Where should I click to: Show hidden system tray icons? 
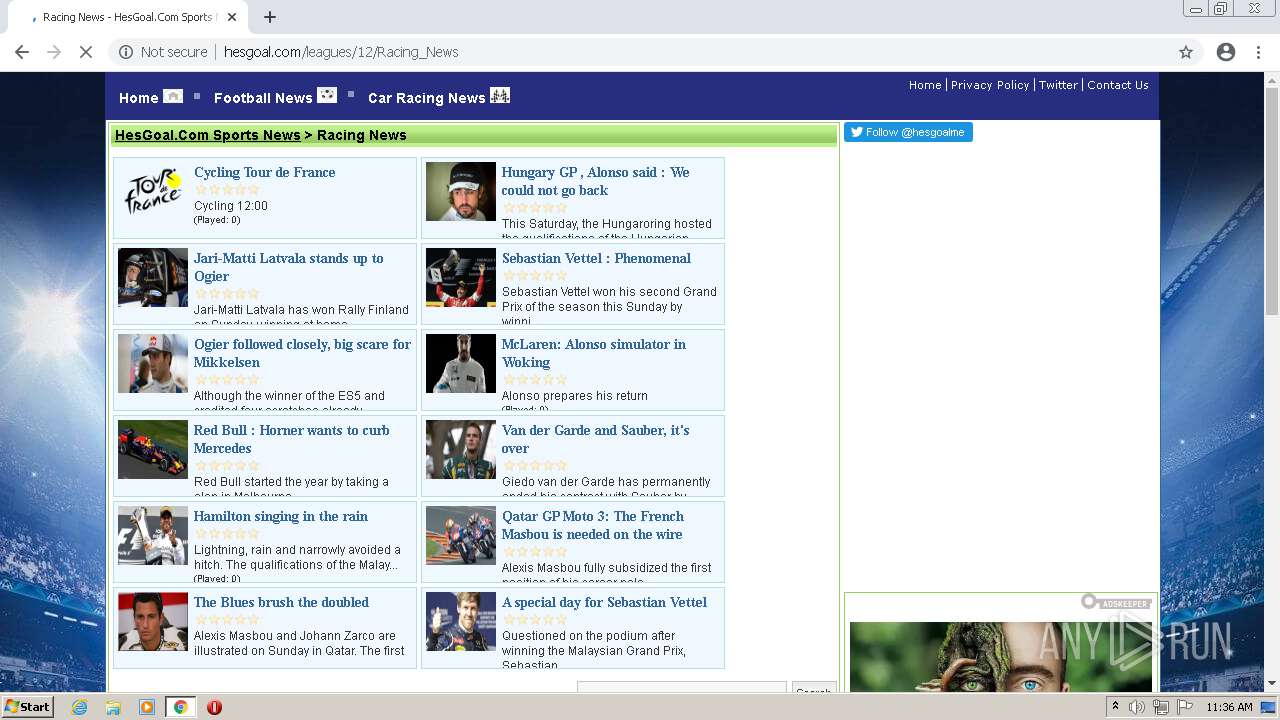tap(1115, 707)
